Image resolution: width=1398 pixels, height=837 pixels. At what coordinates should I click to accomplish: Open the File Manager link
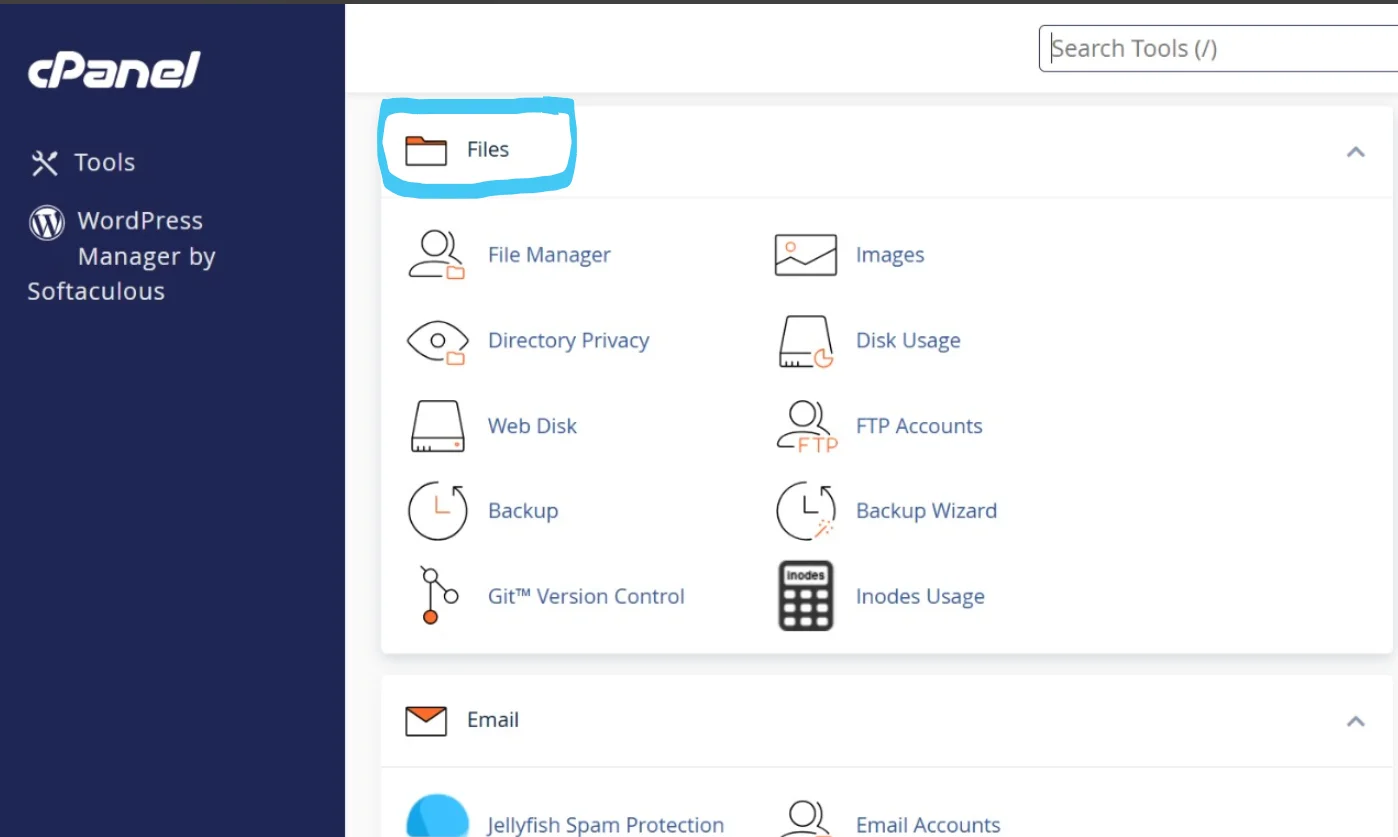[x=549, y=255]
